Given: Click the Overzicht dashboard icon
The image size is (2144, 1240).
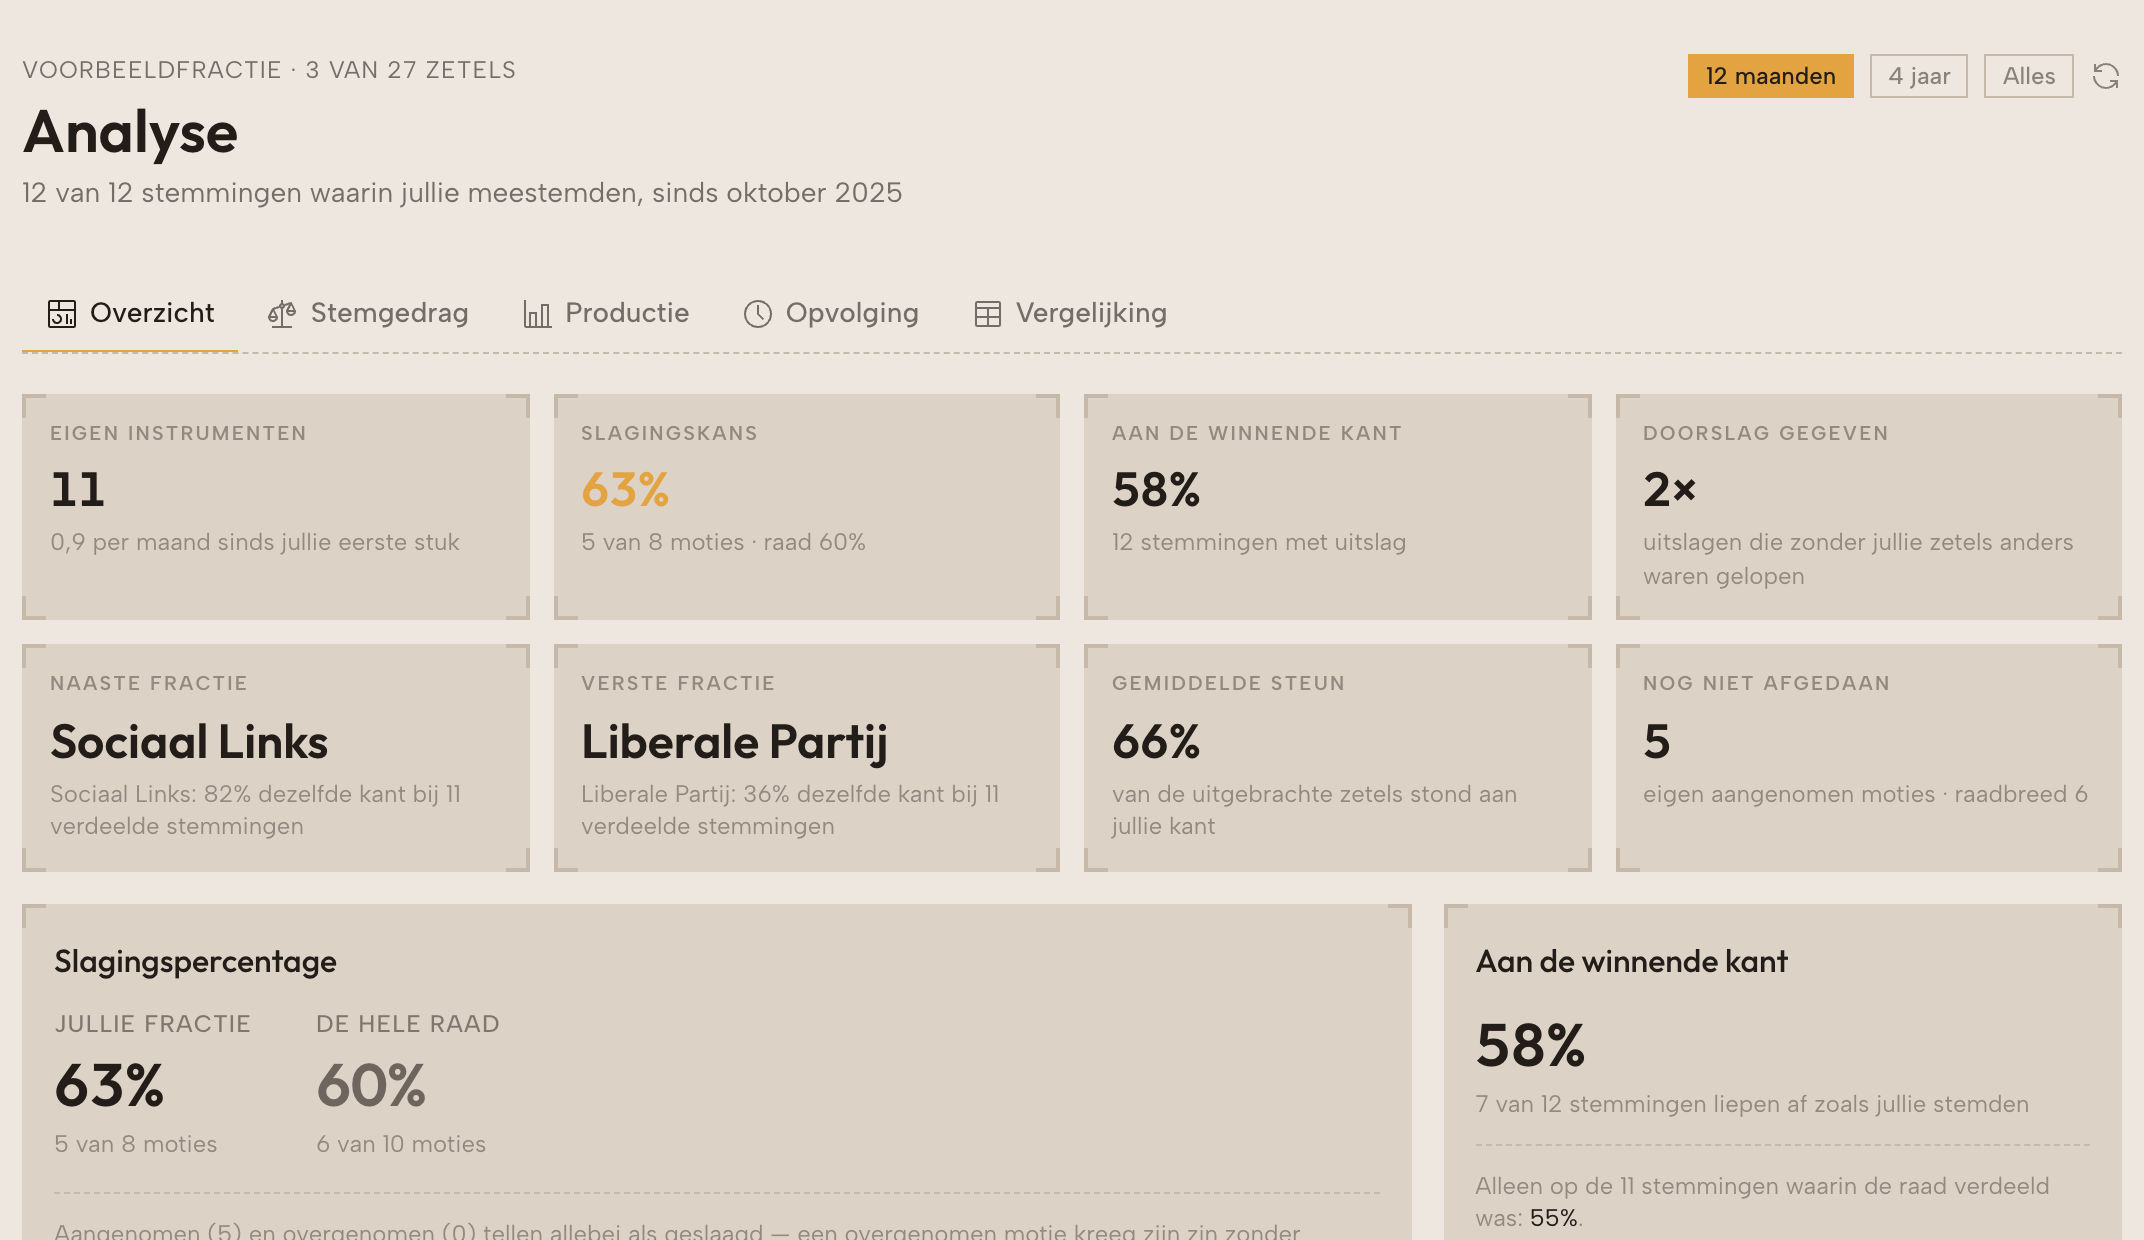Looking at the screenshot, I should click(62, 314).
